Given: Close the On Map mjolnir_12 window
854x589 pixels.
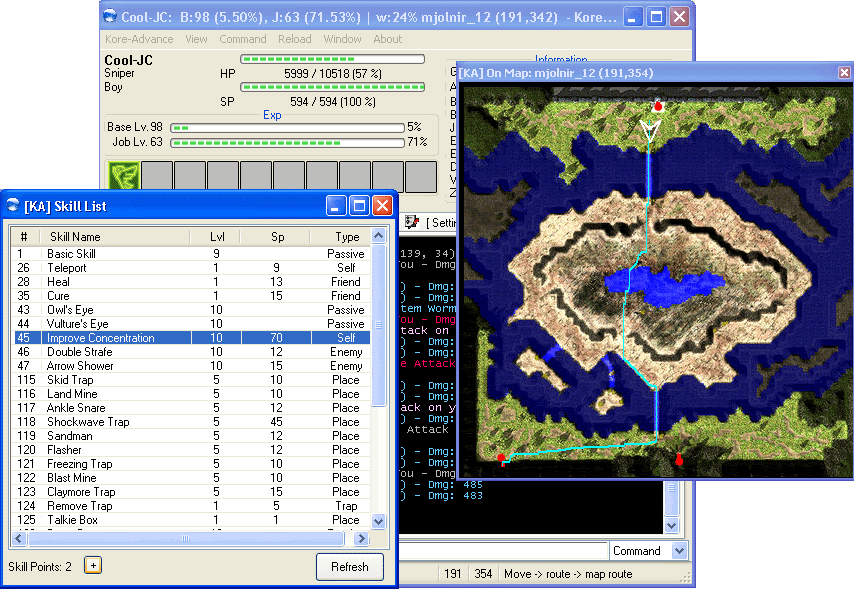Looking at the screenshot, I should (x=844, y=72).
